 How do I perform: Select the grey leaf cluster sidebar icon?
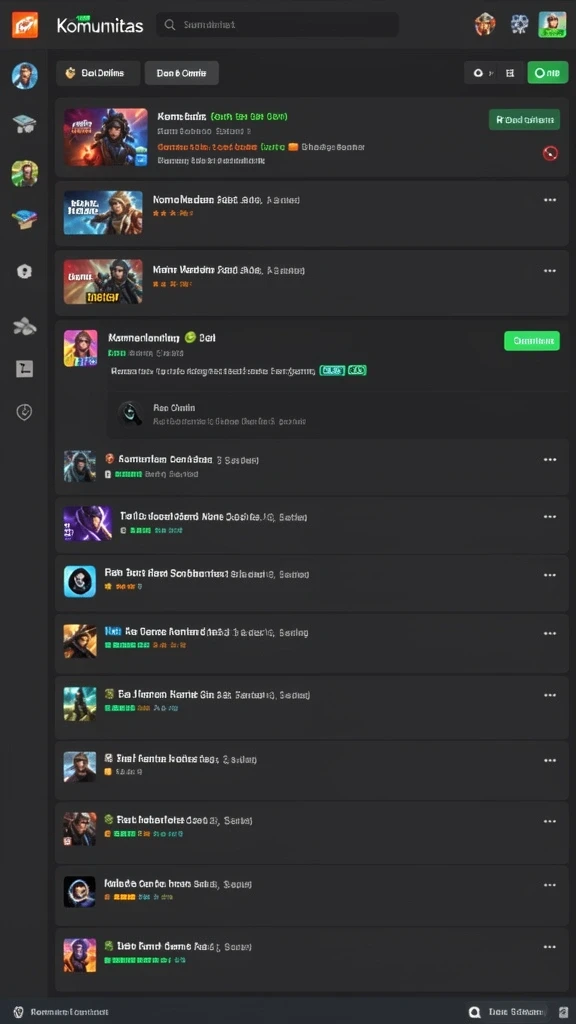click(24, 325)
